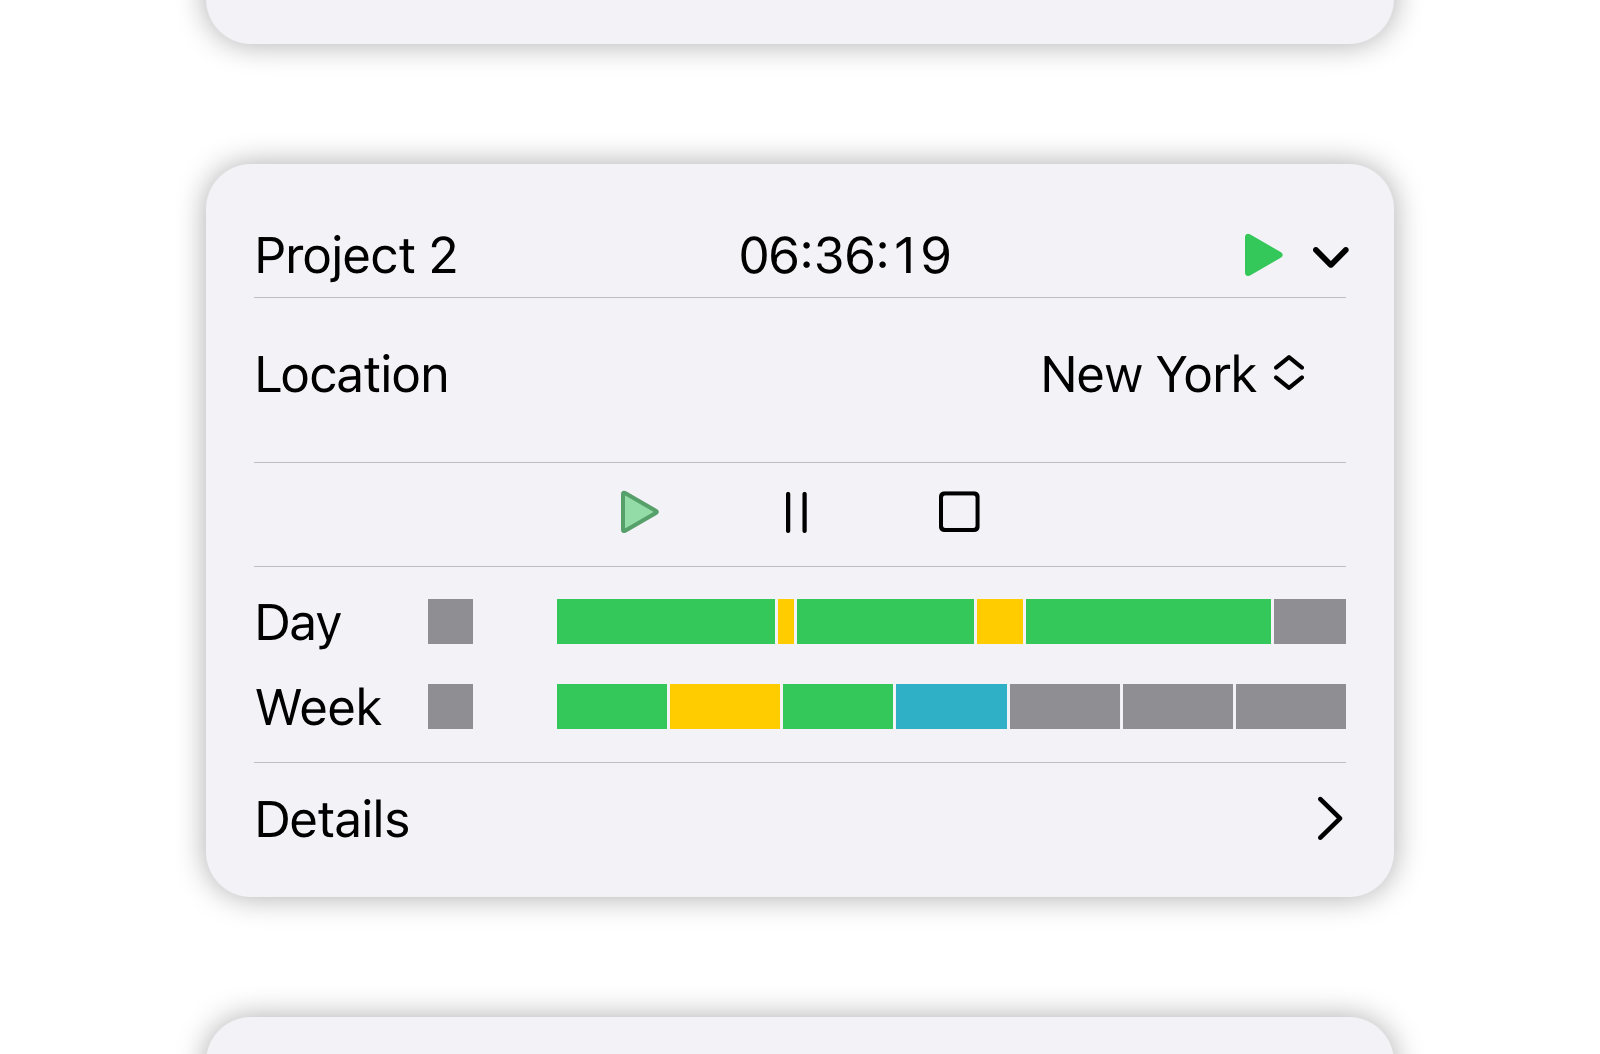Screen dimensions: 1600x1054
Task: Select the 06:36:19 elapsed time display
Action: (x=844, y=256)
